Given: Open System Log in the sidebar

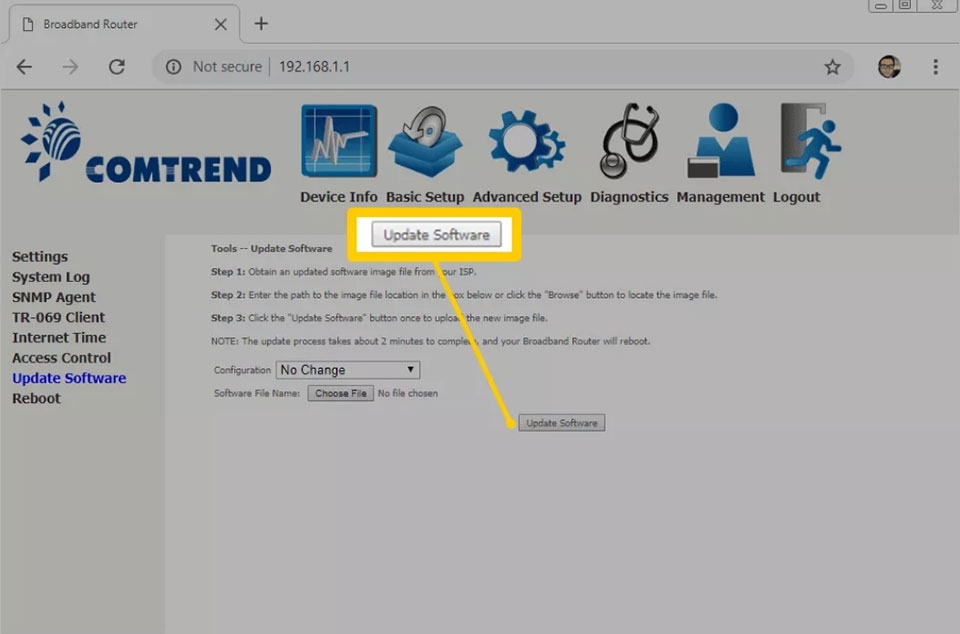Looking at the screenshot, I should coord(51,277).
